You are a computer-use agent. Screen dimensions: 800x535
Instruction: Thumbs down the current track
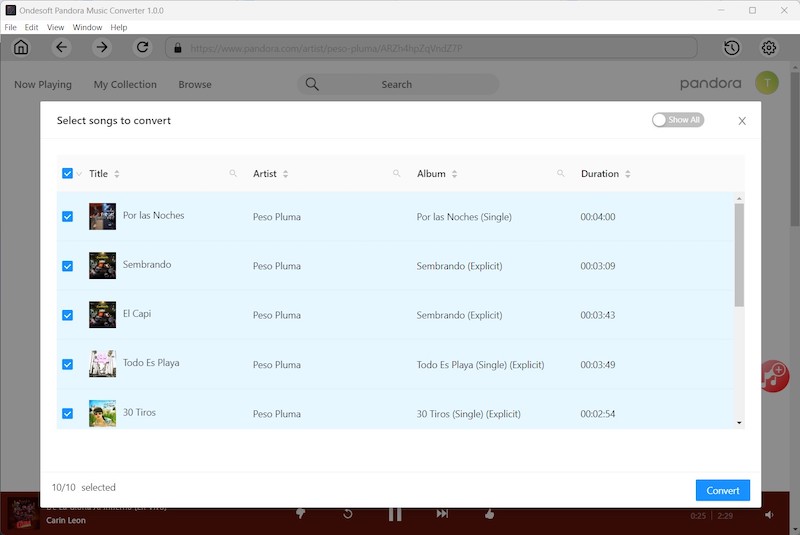click(301, 514)
